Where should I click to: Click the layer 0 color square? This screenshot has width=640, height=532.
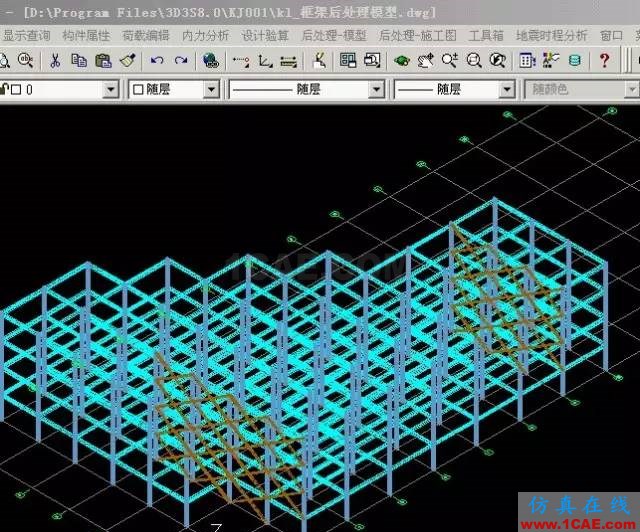pyautogui.click(x=16, y=89)
